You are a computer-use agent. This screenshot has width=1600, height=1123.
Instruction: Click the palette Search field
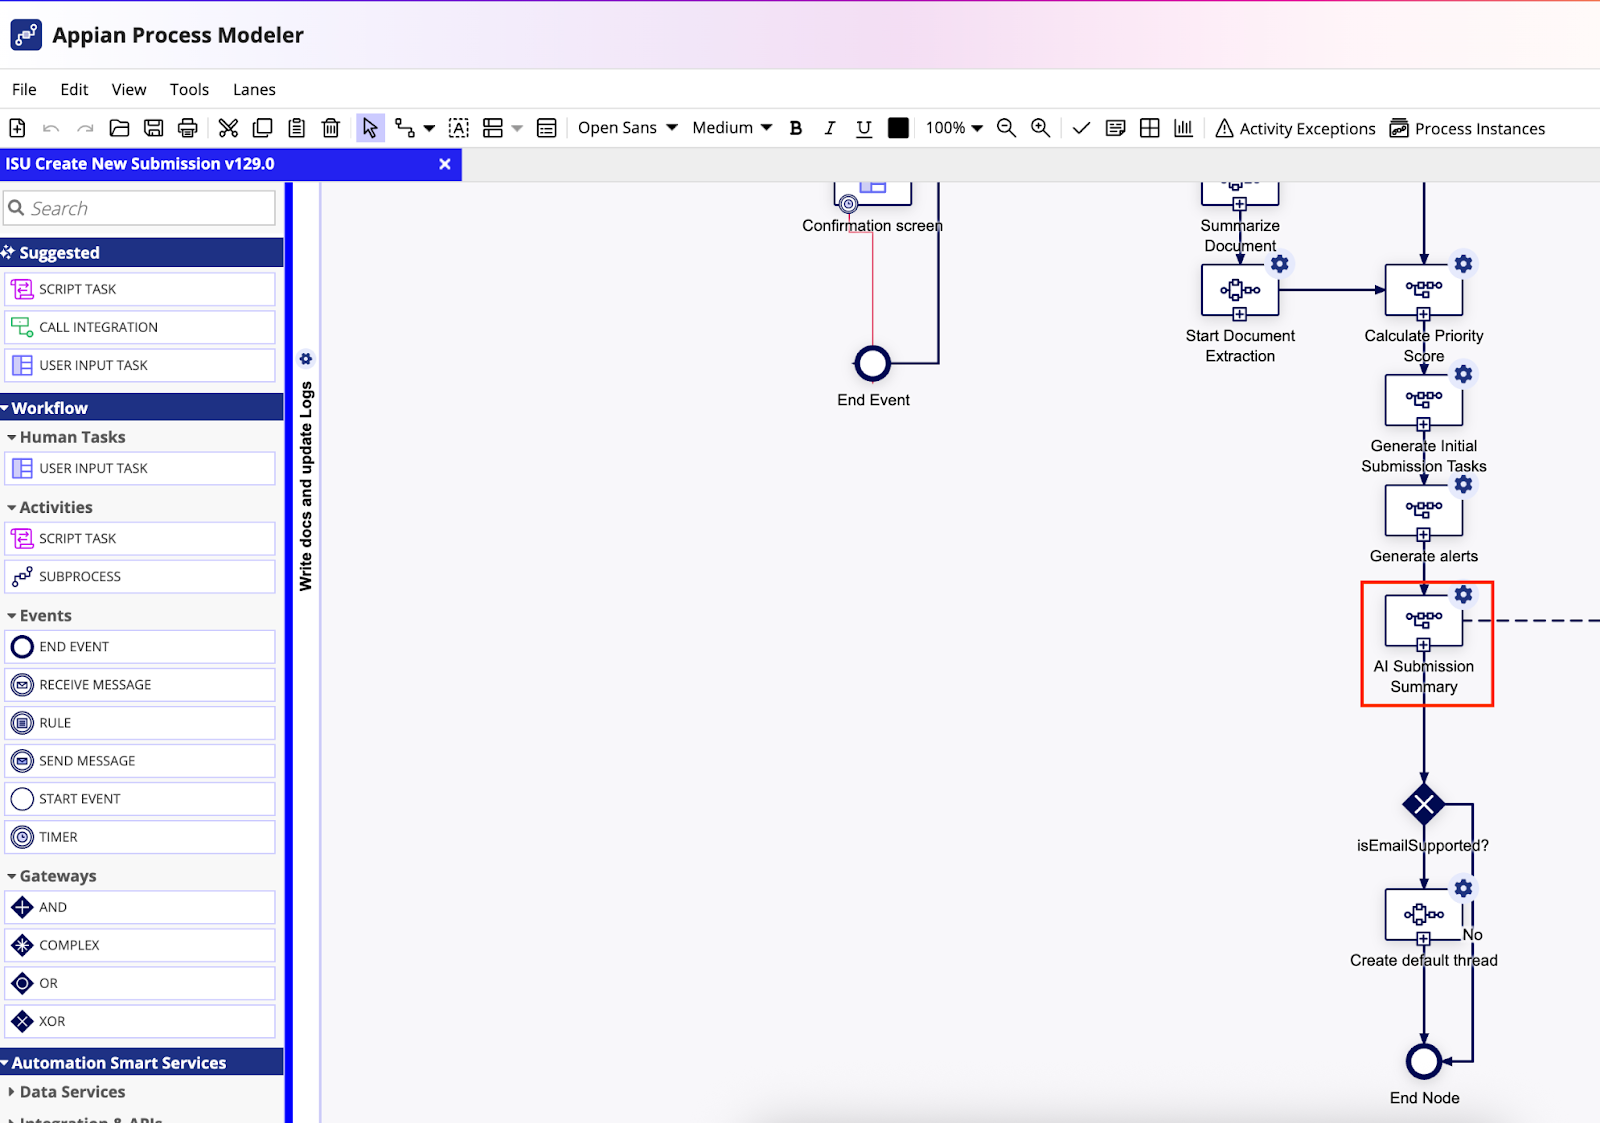tap(140, 208)
